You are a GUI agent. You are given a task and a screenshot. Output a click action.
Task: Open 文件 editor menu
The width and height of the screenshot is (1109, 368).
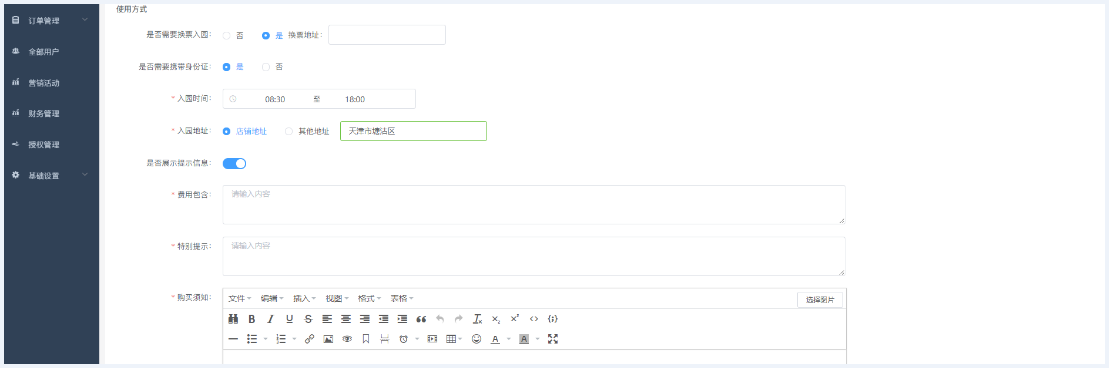pos(240,299)
